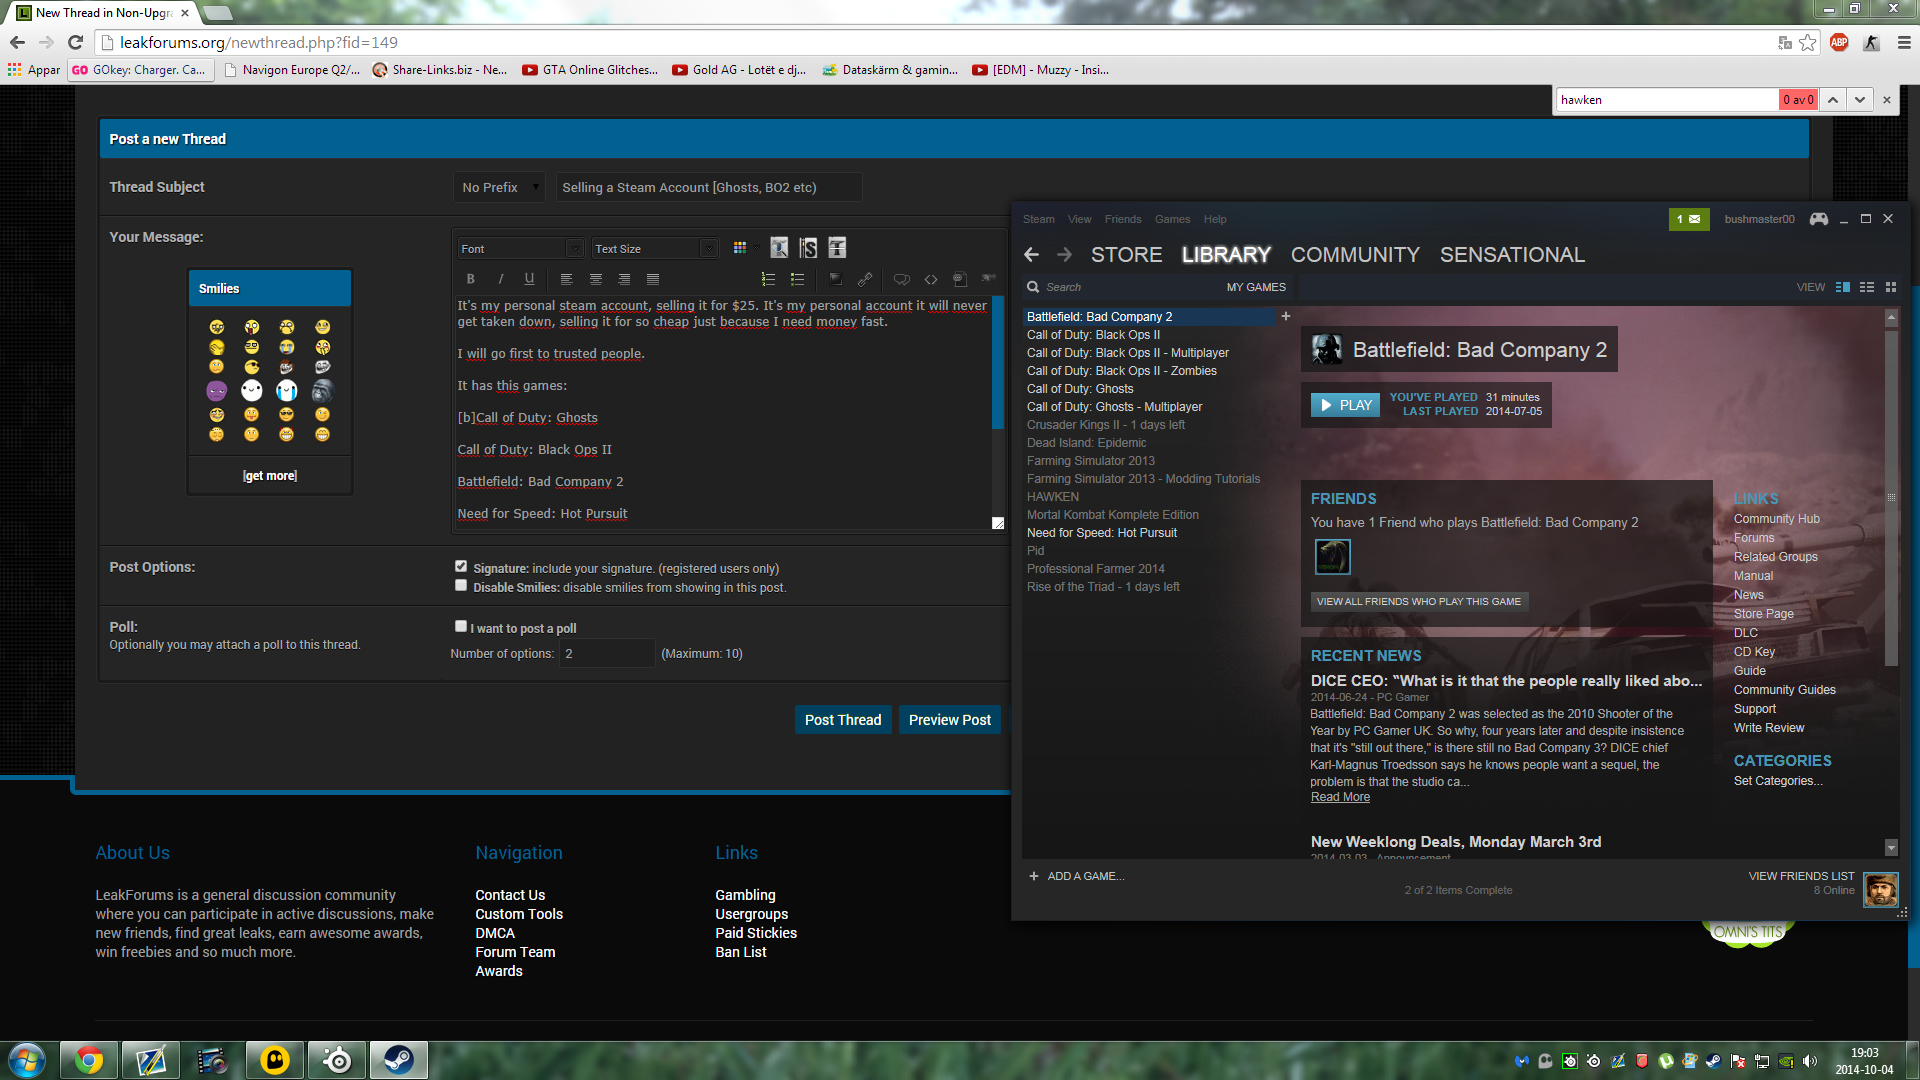Open the Text Size dropdown
Image resolution: width=1920 pixels, height=1080 pixels.
coord(708,249)
